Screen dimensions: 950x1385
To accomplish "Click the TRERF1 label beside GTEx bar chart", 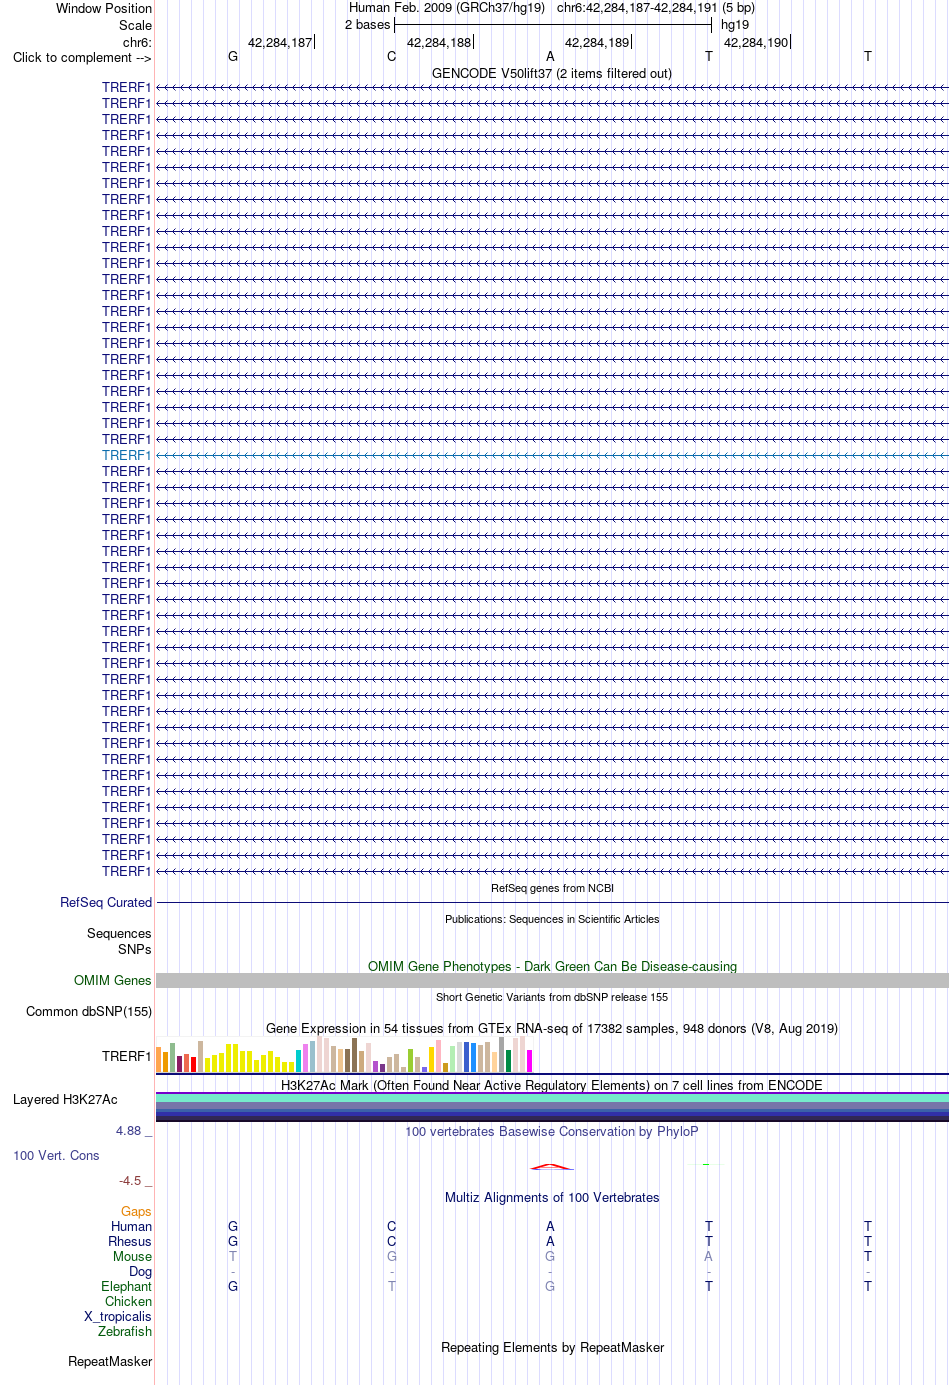I will 126,1056.
